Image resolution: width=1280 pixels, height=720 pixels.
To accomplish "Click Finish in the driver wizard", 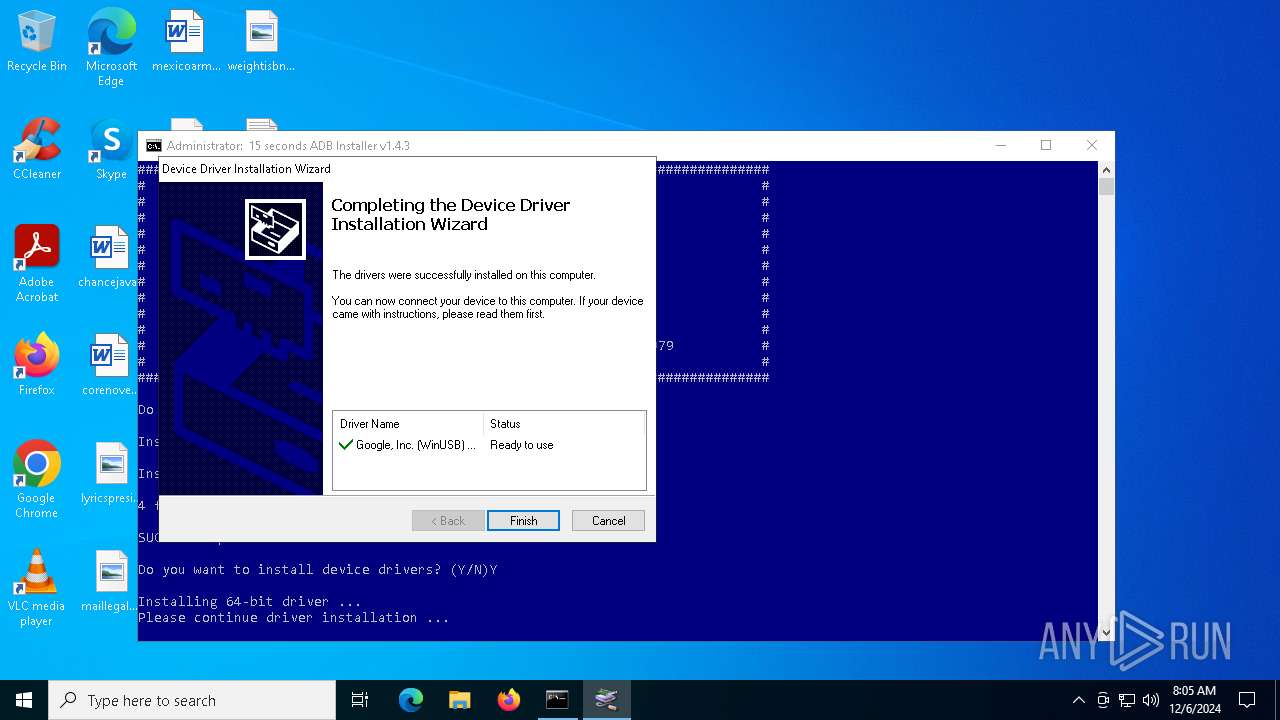I will pos(523,520).
